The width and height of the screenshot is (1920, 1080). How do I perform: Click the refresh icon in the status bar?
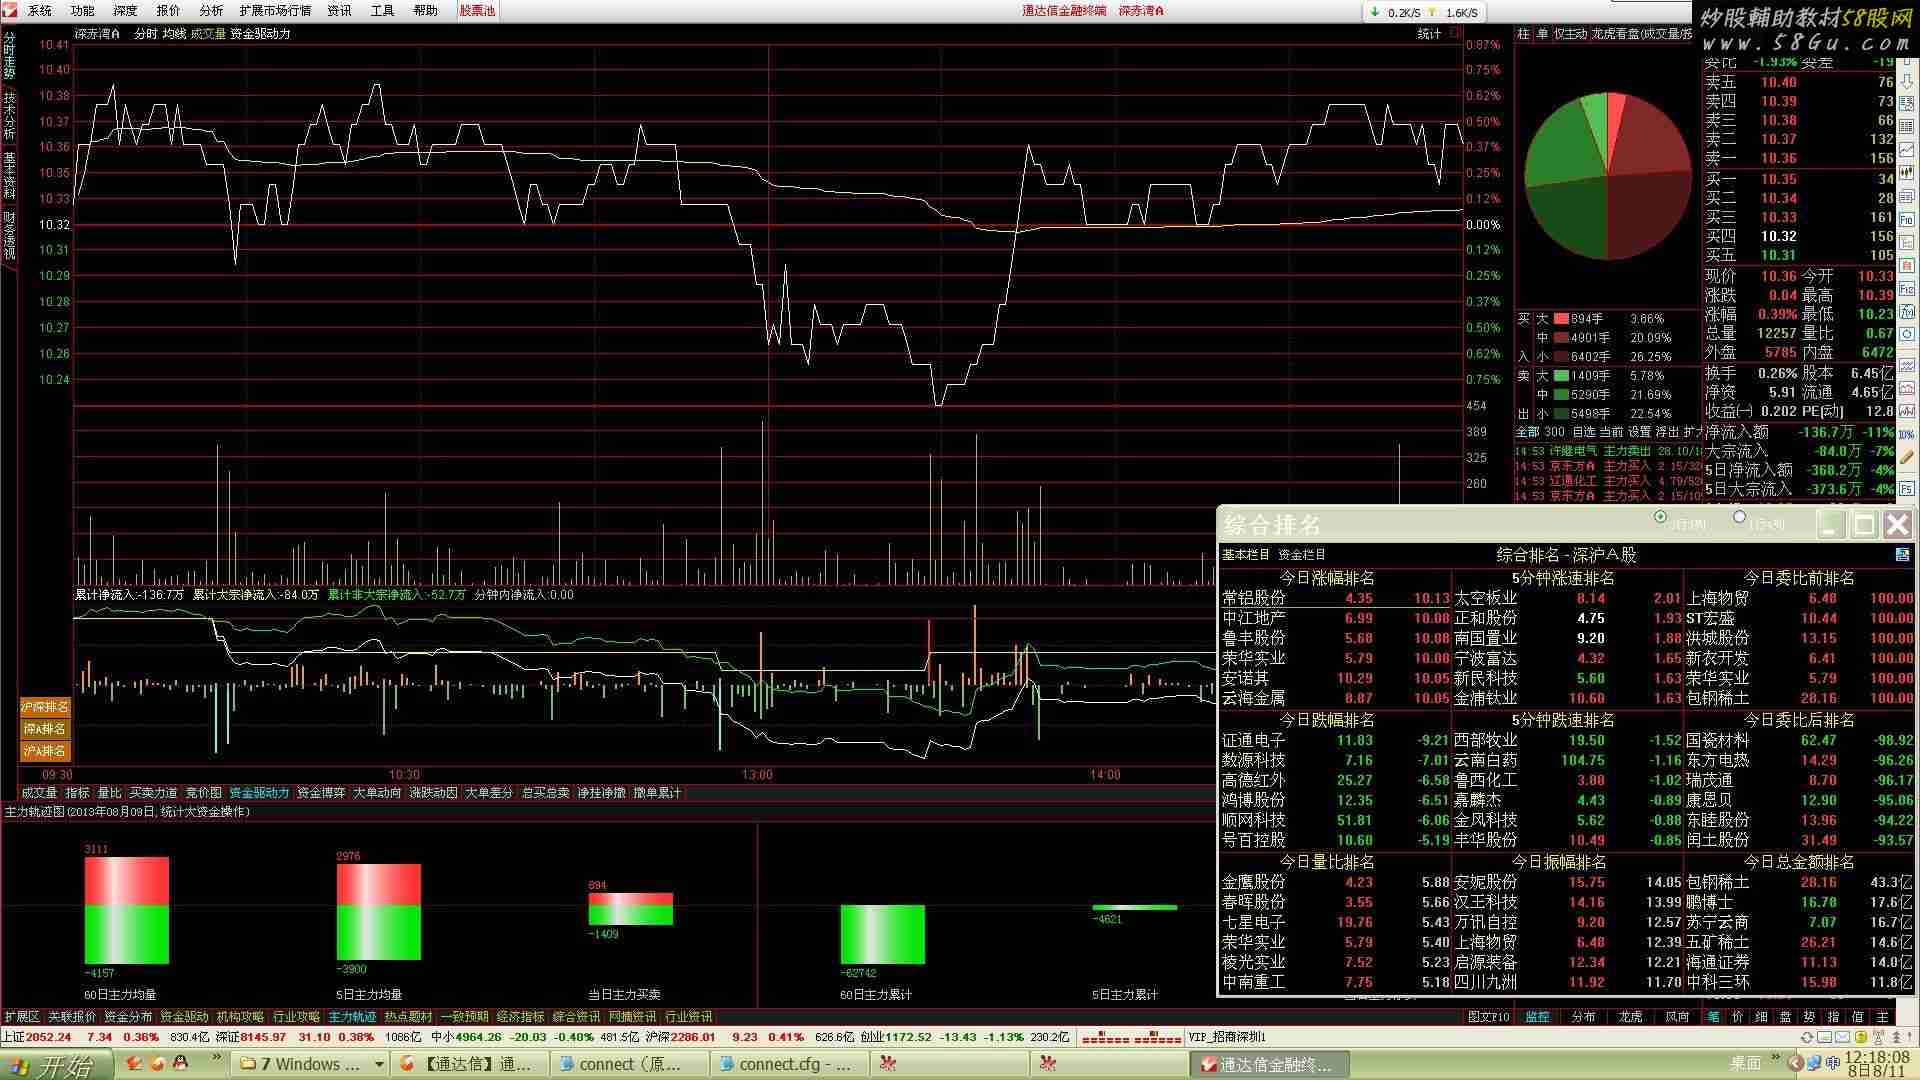click(x=1808, y=1037)
